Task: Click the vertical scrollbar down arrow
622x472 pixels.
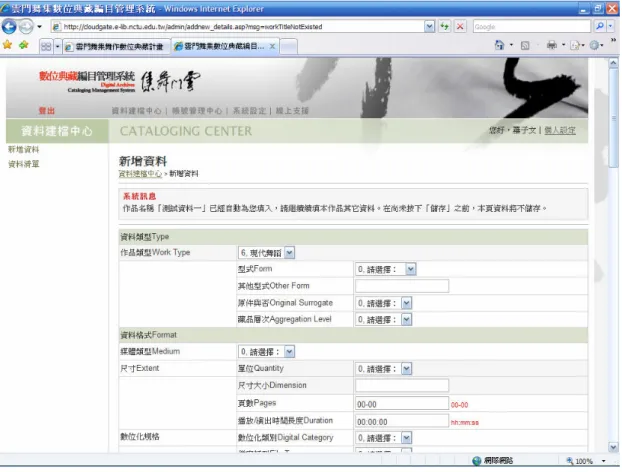Action: click(613, 447)
